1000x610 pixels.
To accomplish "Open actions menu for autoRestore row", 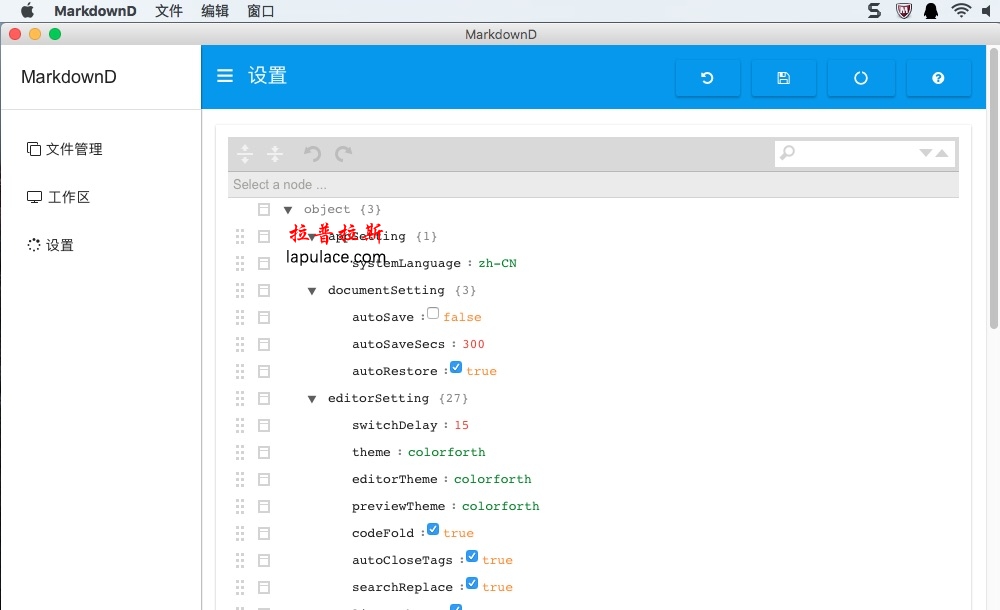I will (264, 371).
